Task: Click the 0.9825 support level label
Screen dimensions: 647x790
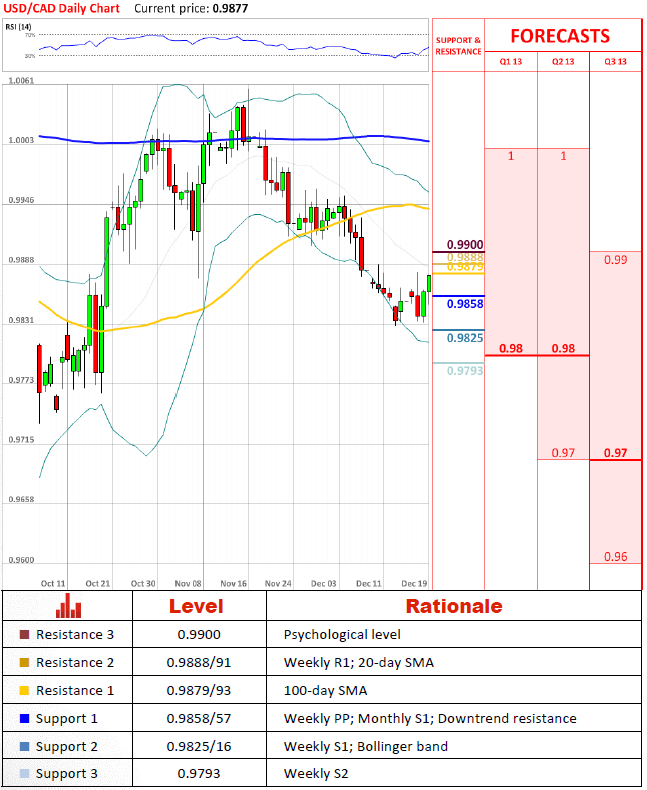Action: (465, 338)
